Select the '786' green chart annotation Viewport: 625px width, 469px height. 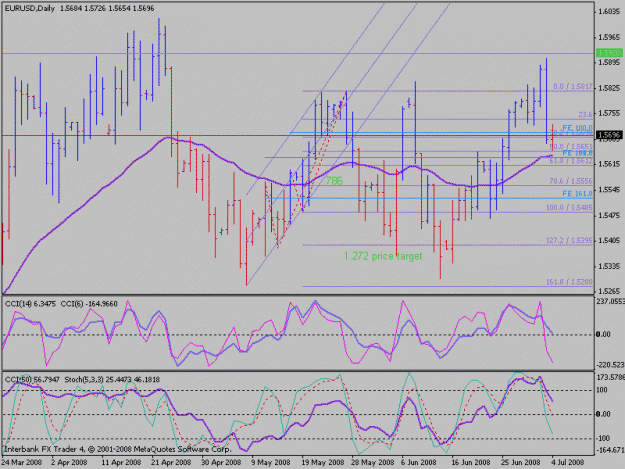click(334, 181)
